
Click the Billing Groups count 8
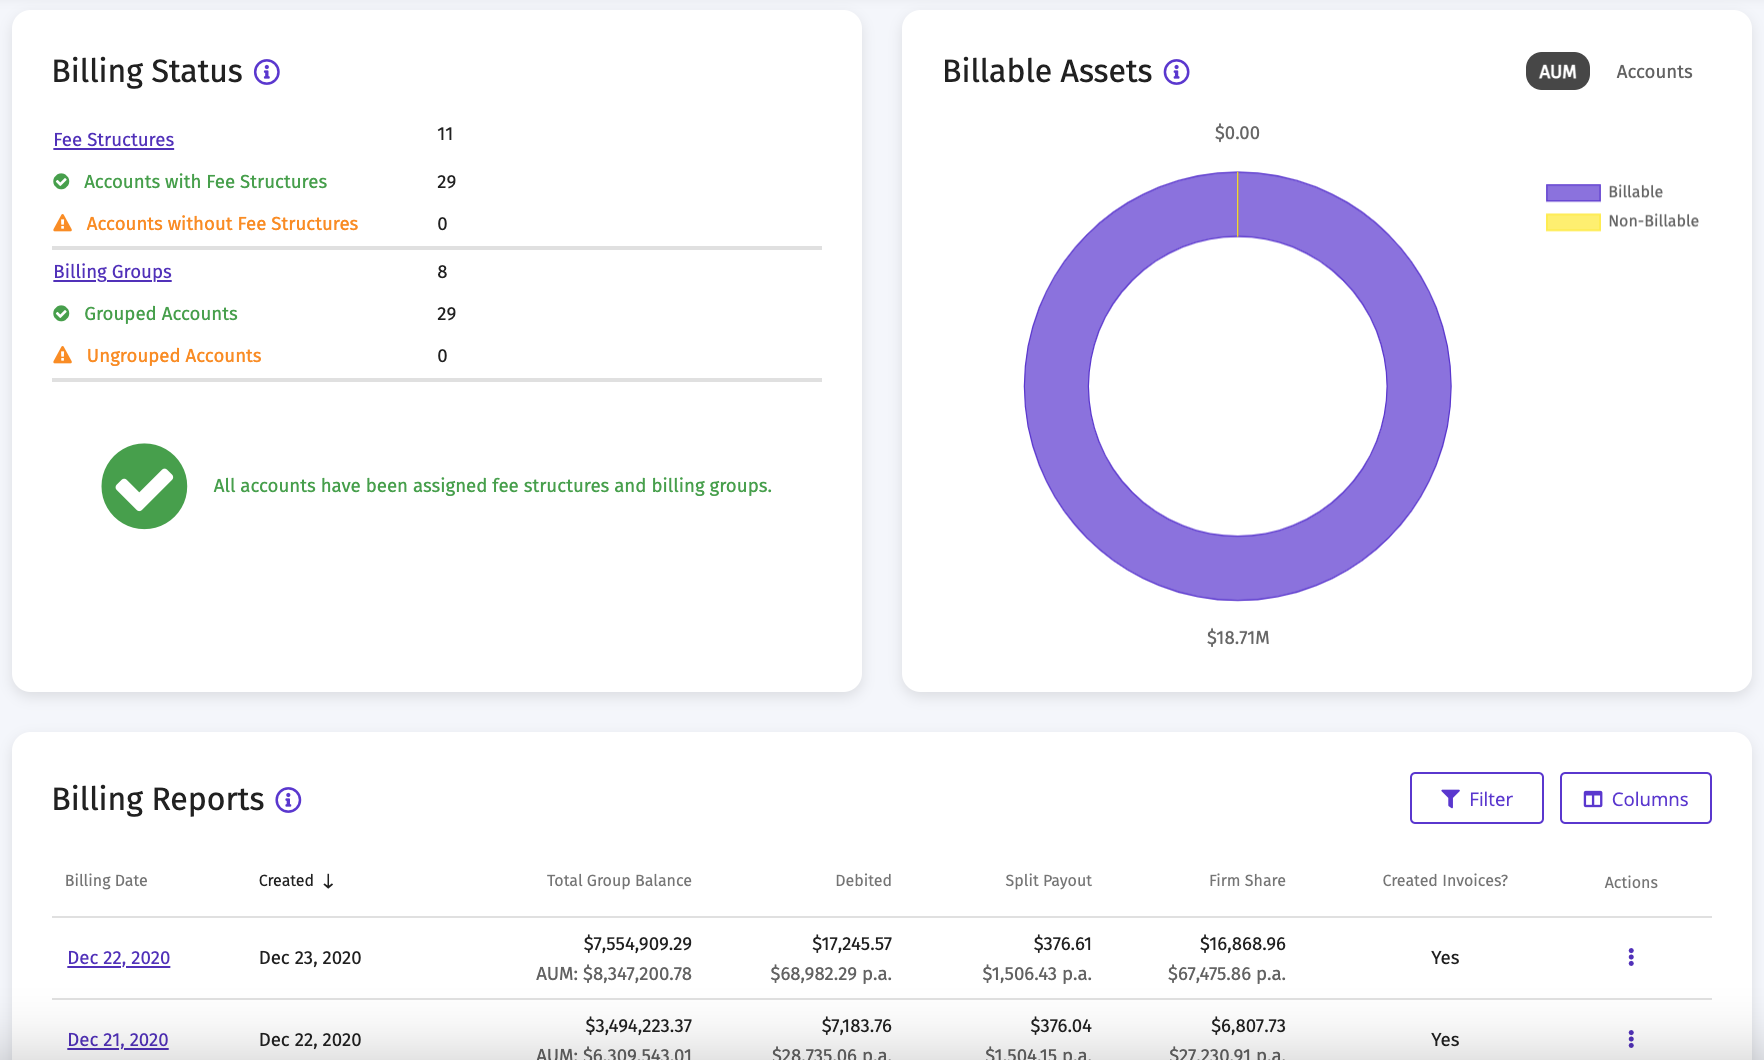[x=442, y=272]
